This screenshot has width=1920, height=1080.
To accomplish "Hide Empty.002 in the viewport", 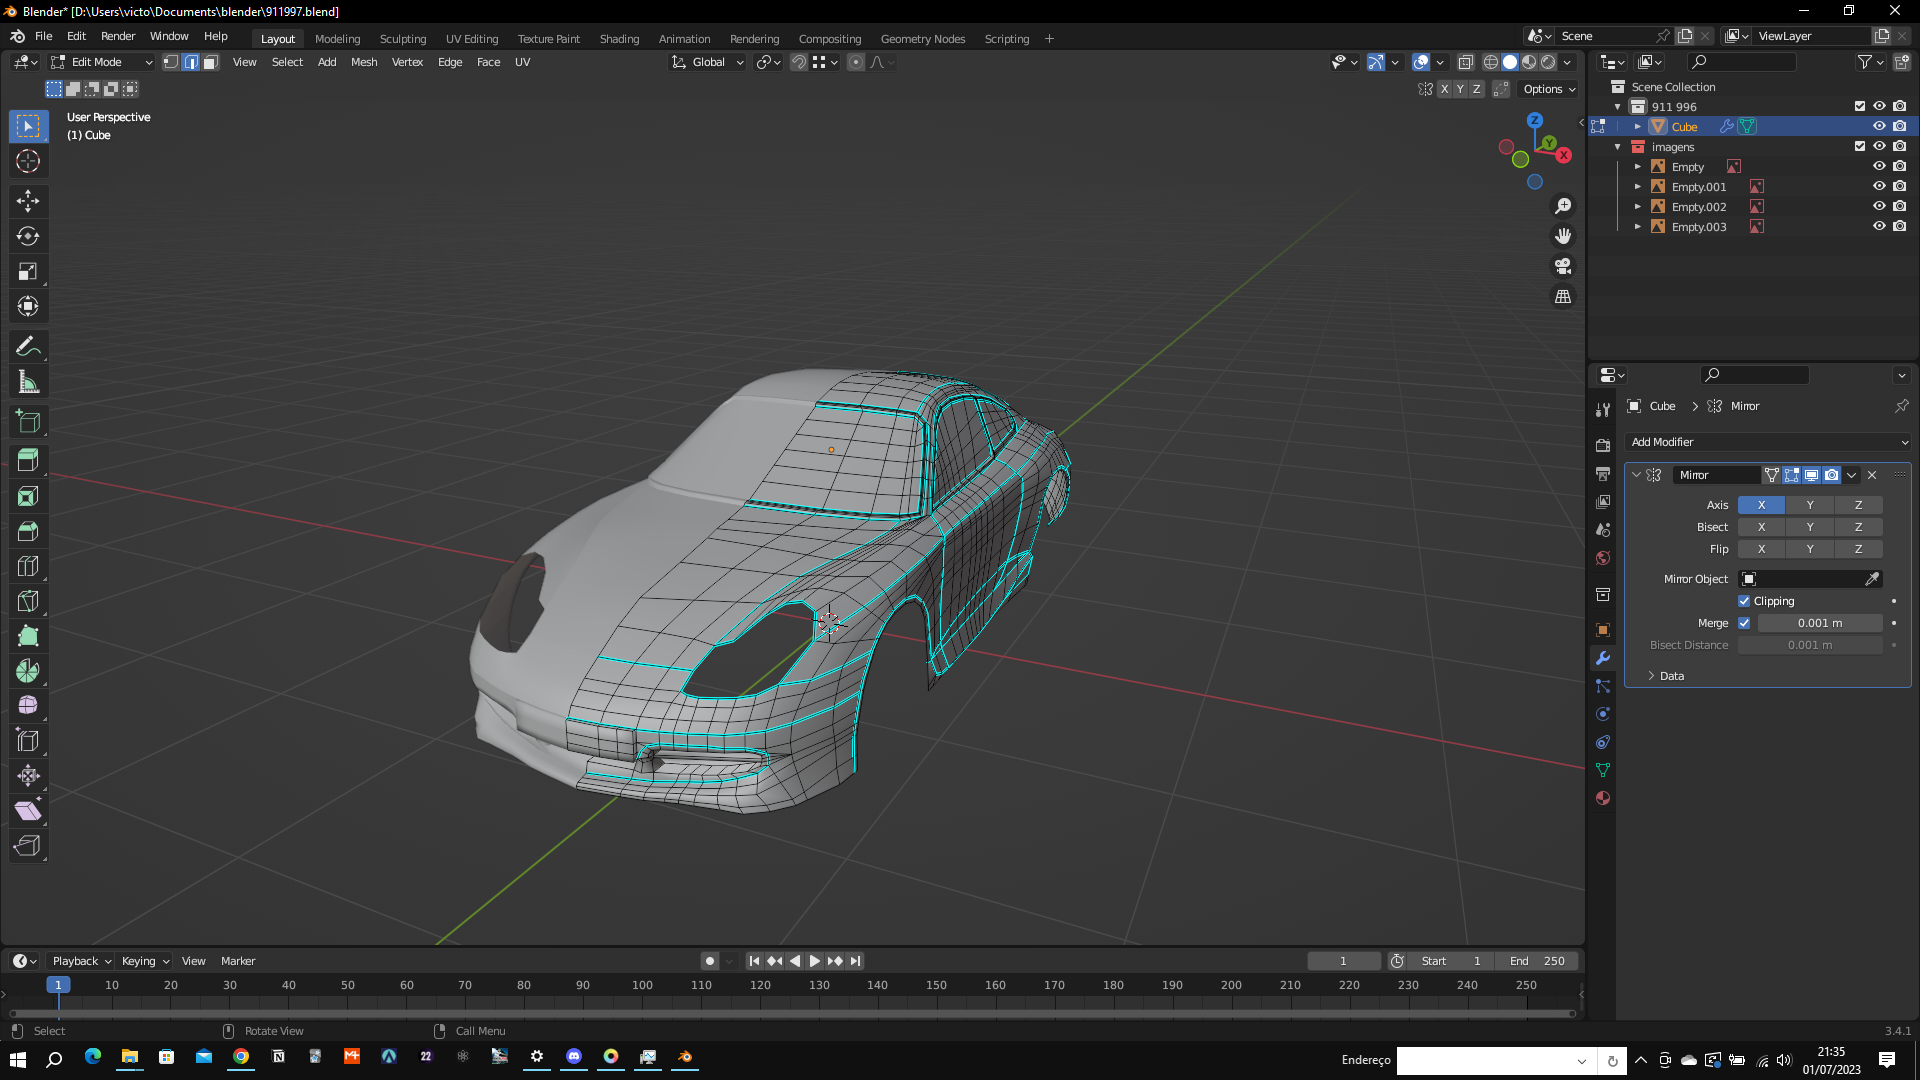I will pyautogui.click(x=1879, y=207).
